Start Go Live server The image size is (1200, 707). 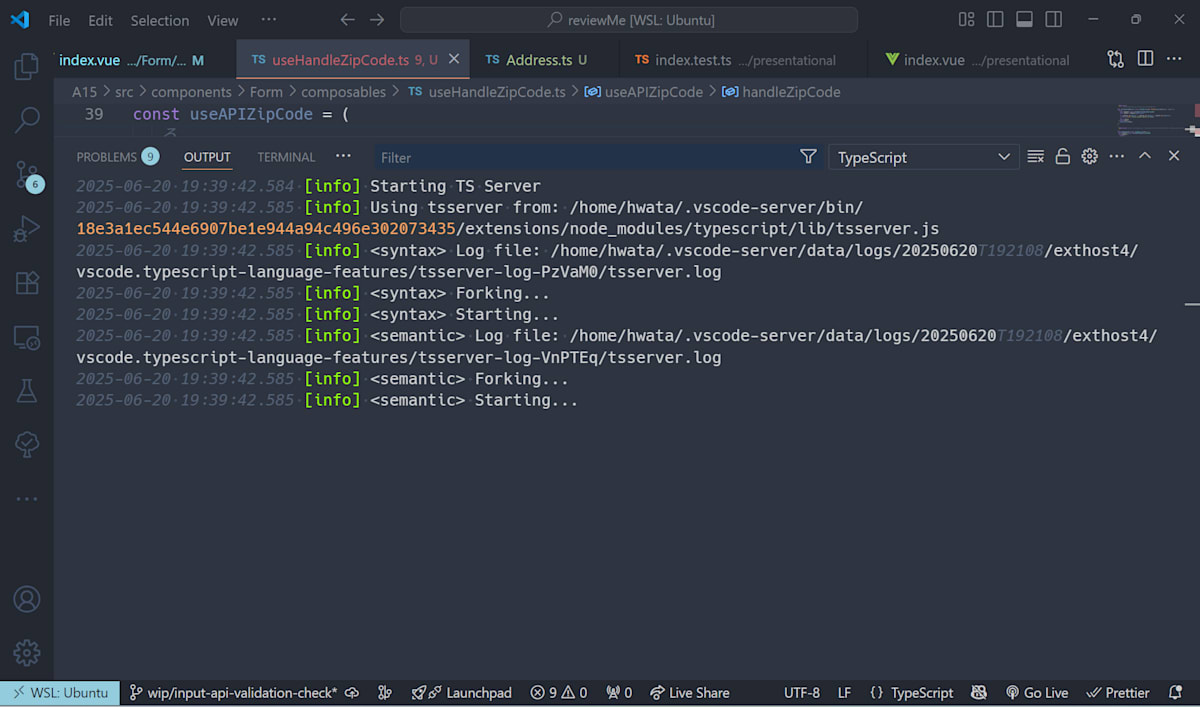[x=1036, y=692]
